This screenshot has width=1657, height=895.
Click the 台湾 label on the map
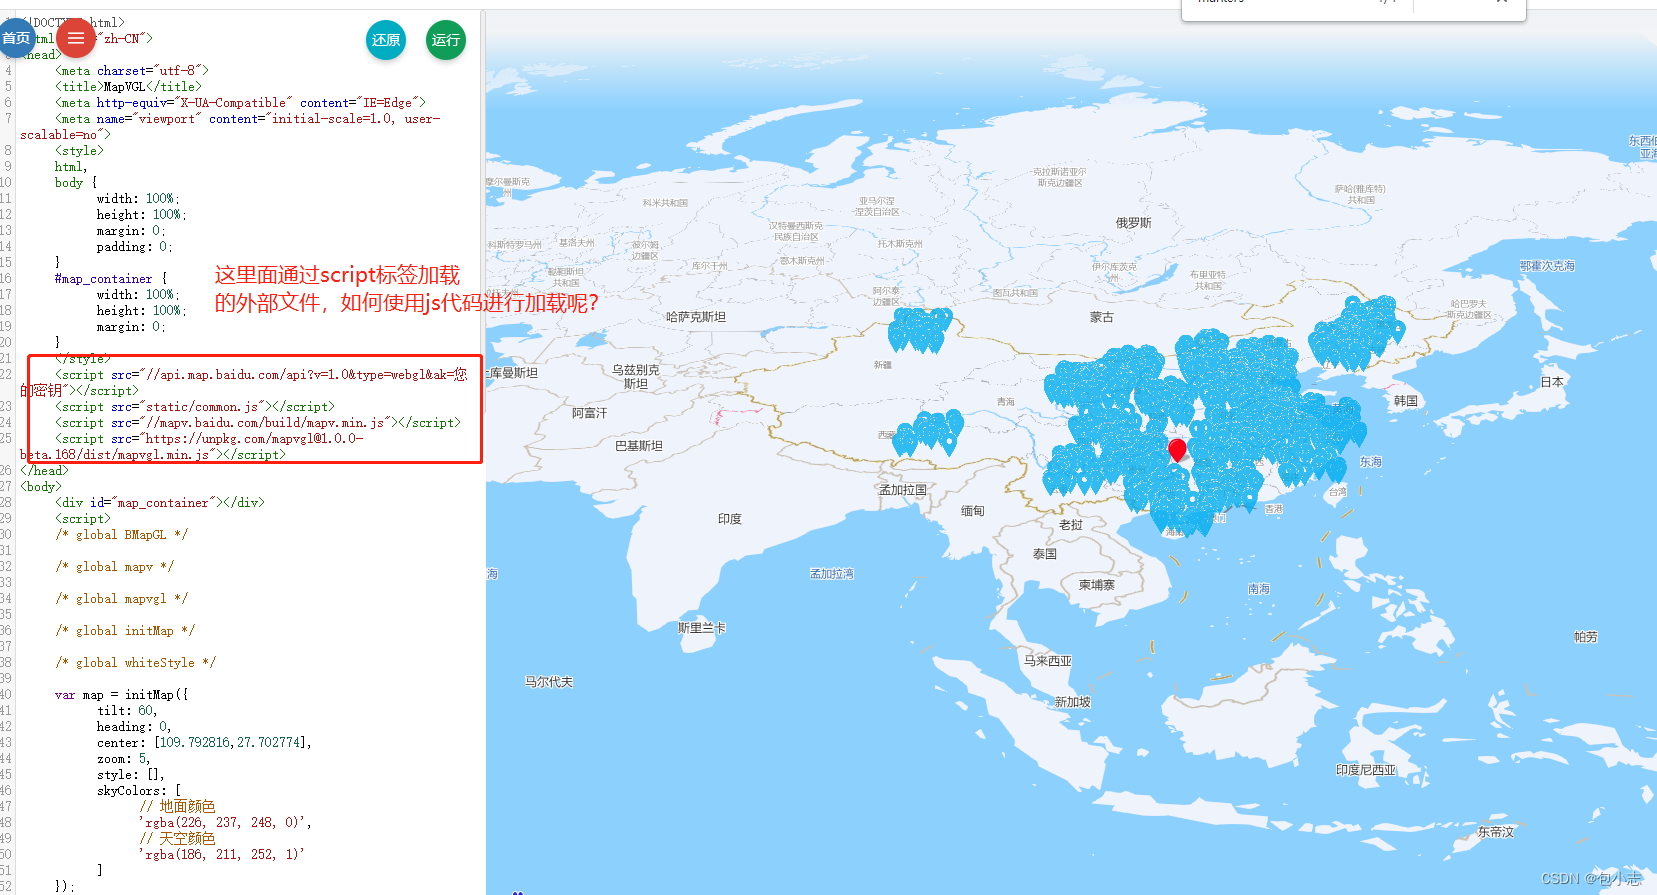point(1338,492)
